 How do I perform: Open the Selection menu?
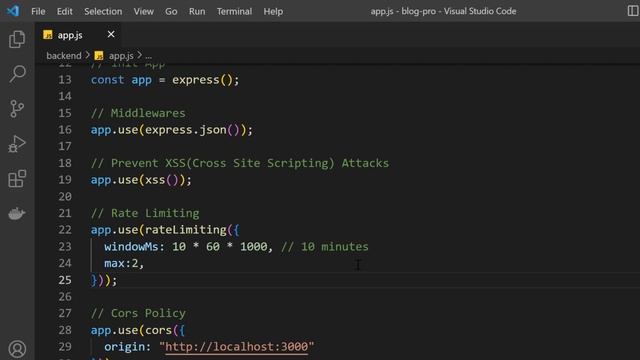(x=103, y=11)
